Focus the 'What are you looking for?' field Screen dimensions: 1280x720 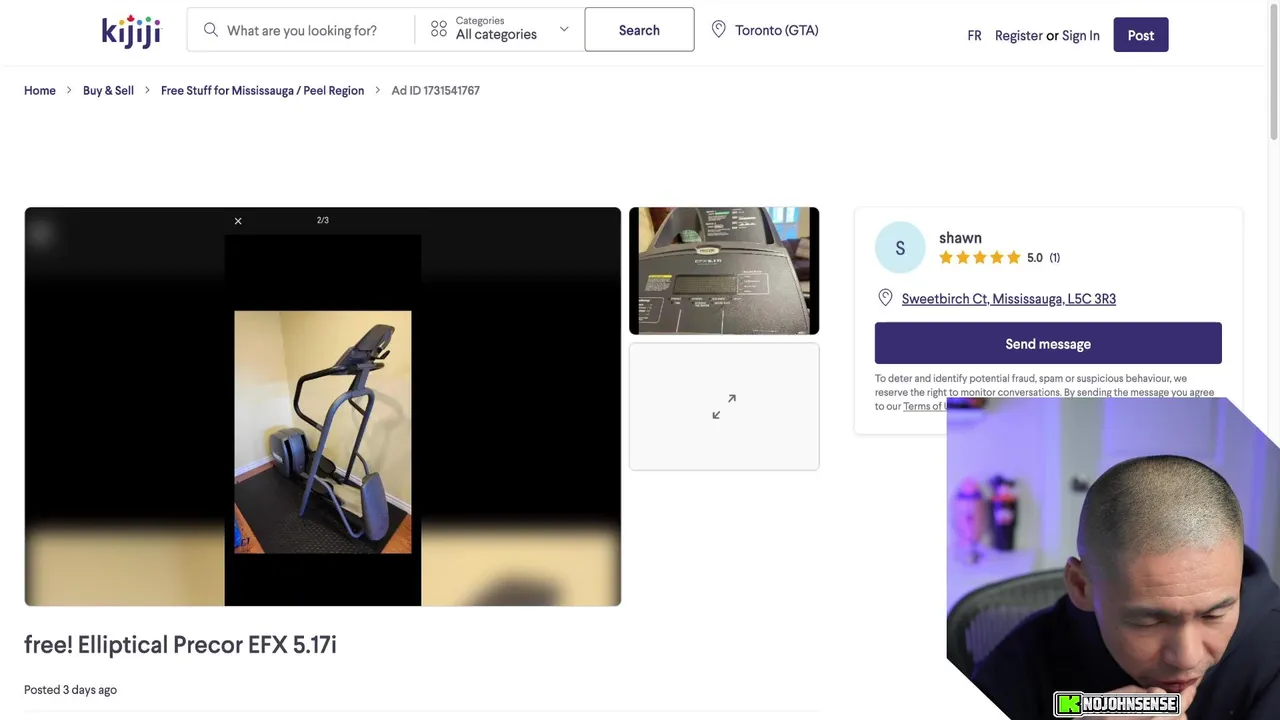point(302,30)
